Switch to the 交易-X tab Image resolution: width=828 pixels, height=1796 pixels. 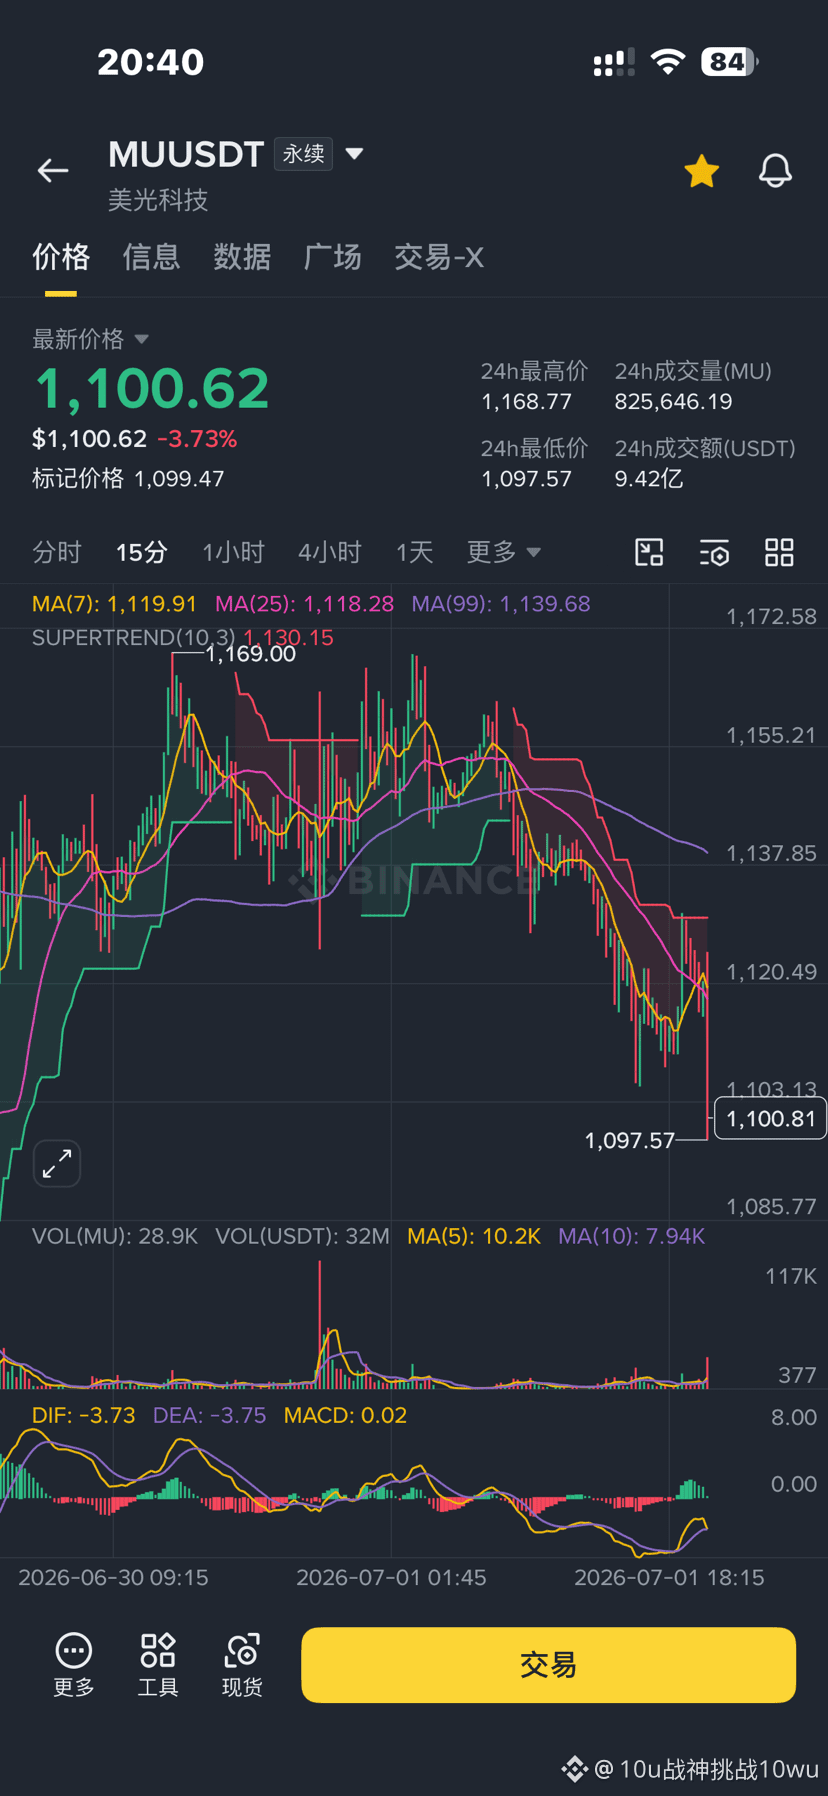tap(439, 257)
